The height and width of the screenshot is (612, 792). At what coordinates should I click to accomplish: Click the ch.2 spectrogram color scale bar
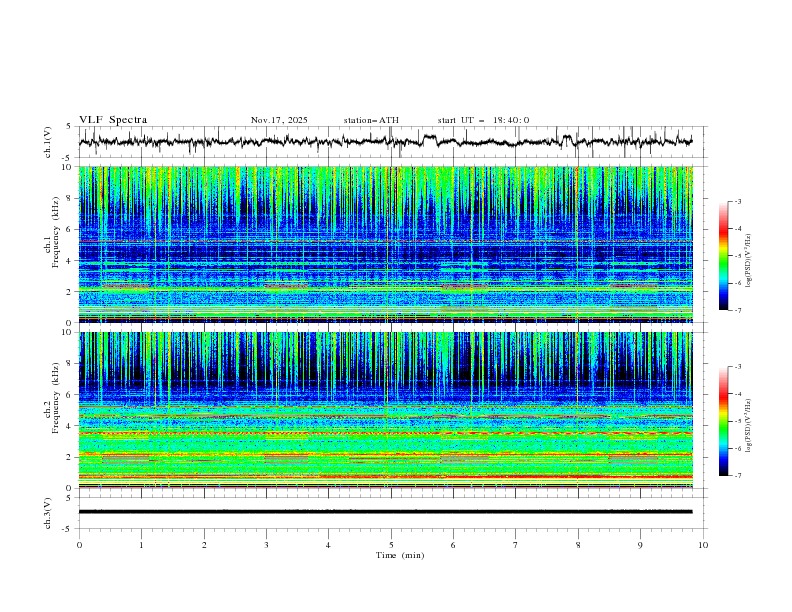pos(723,421)
